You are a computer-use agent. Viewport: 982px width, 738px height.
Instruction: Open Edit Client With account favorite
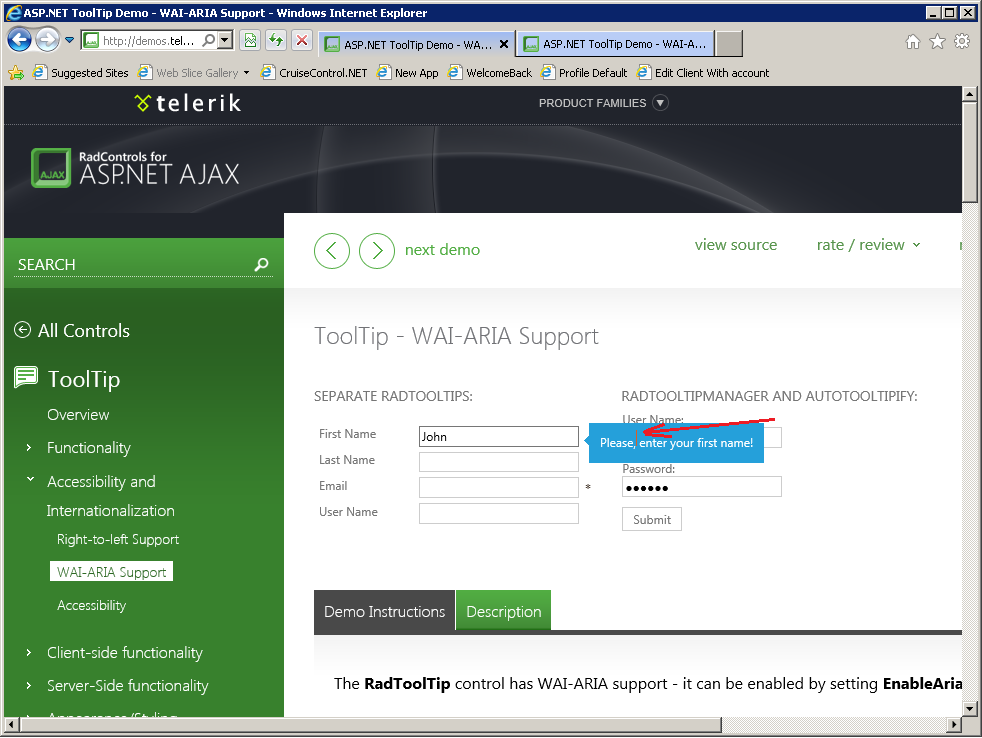[703, 73]
